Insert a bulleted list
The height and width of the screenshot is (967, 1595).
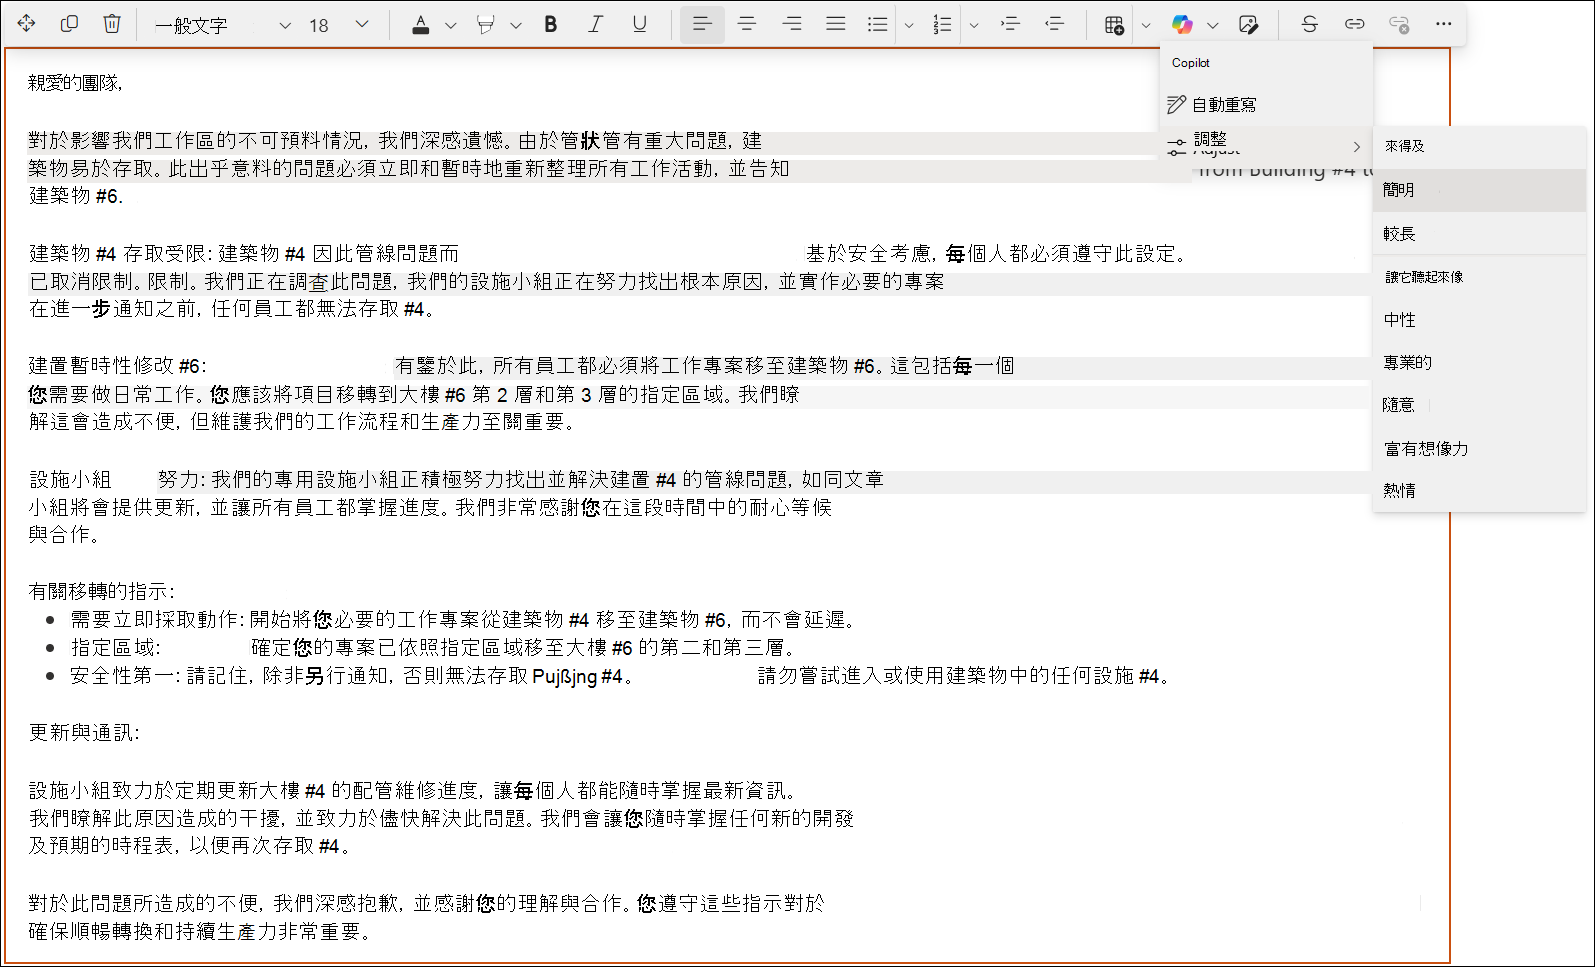point(878,25)
